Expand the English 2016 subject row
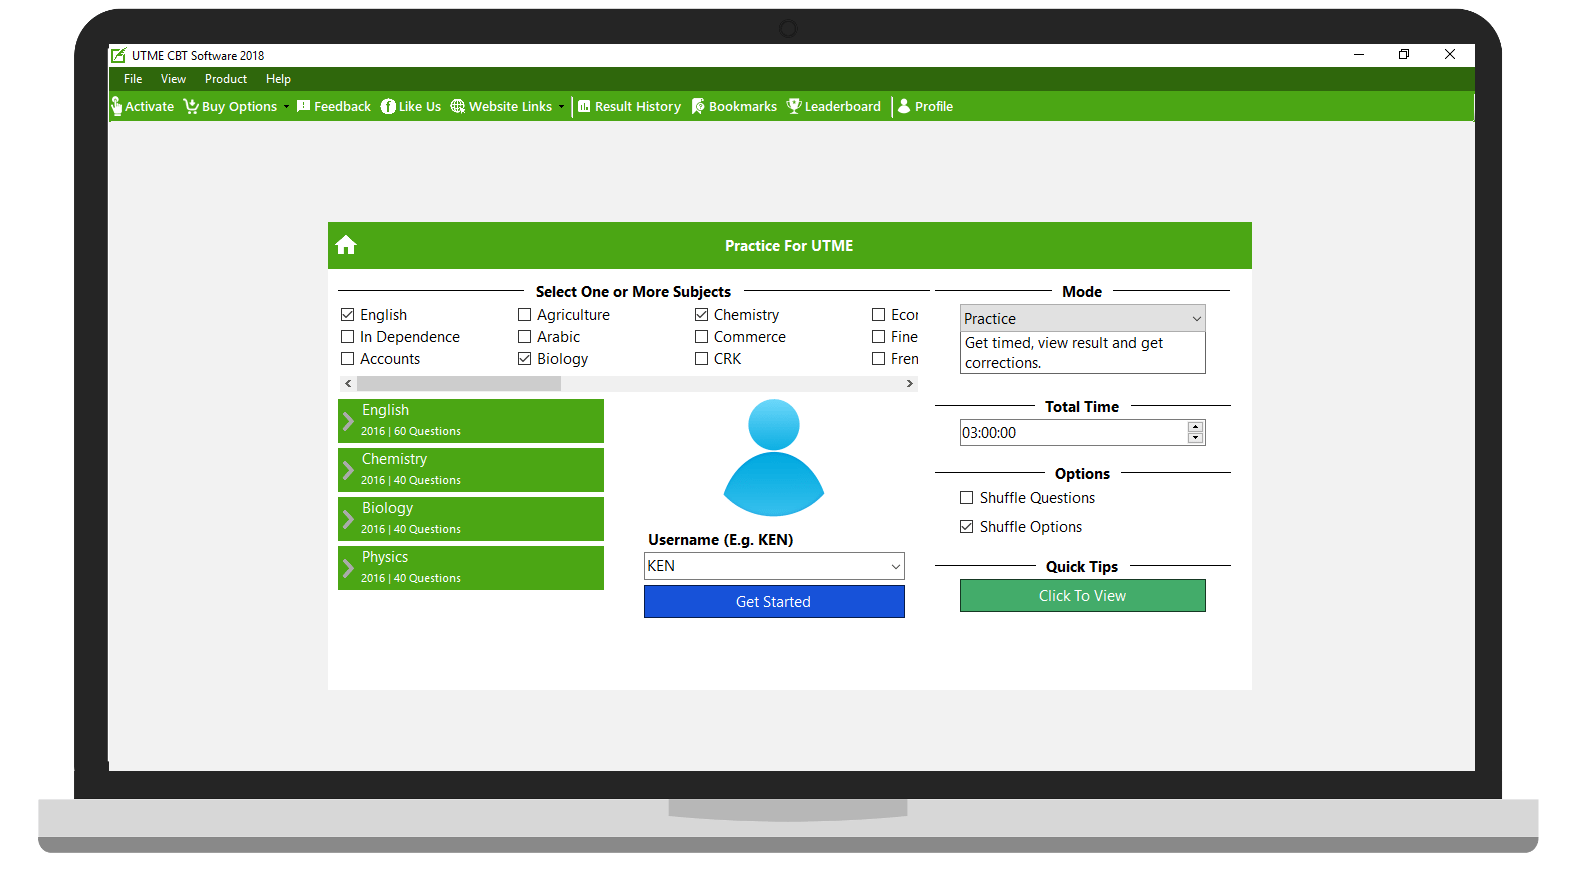Viewport: 1575px width, 886px height. tap(471, 421)
